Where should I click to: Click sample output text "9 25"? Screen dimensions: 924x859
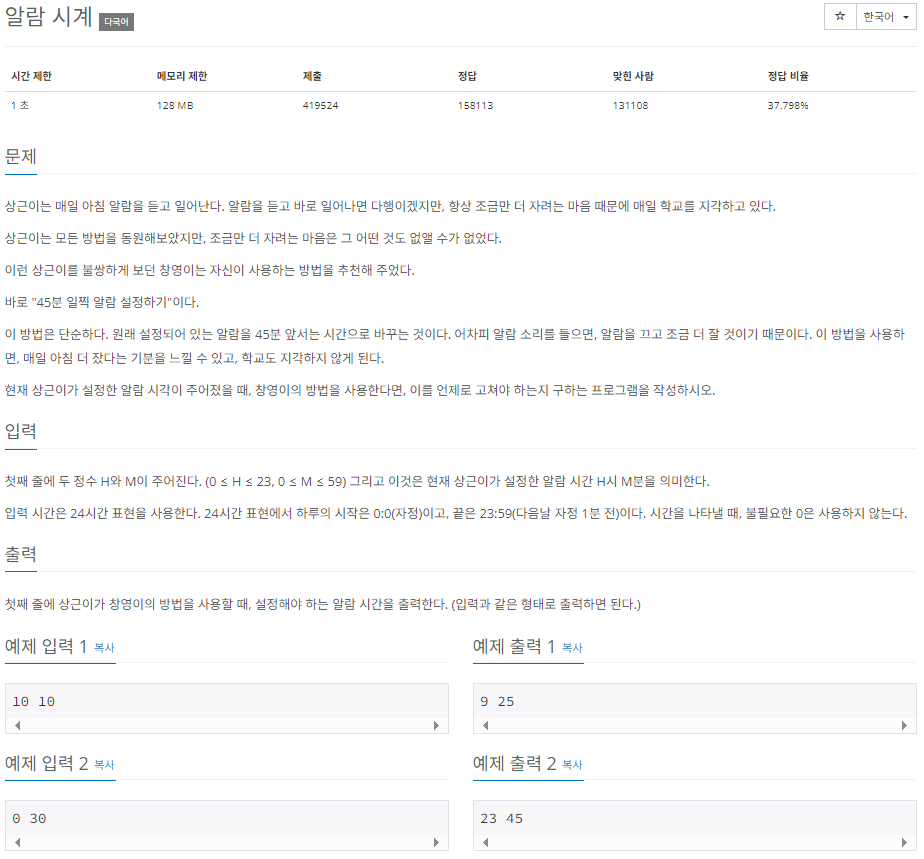coord(497,702)
